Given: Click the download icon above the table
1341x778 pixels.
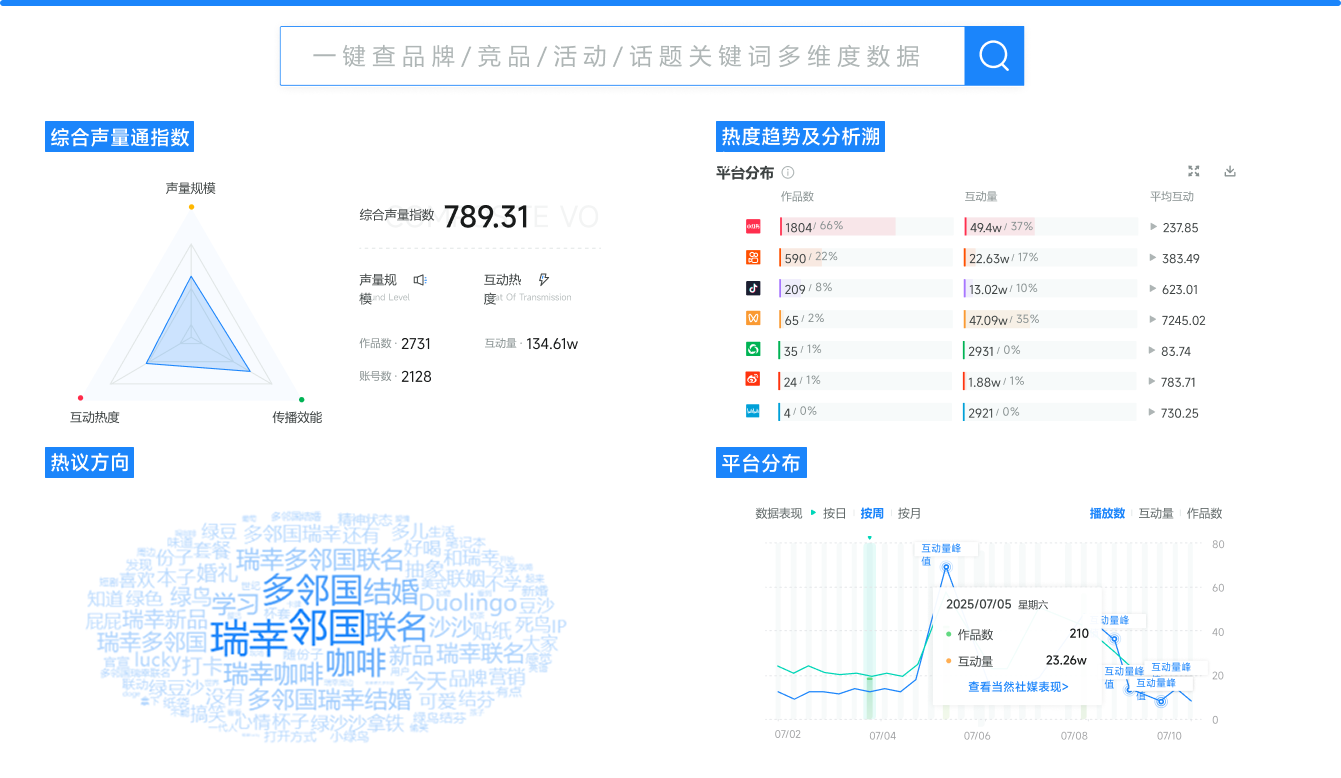Looking at the screenshot, I should click(1230, 171).
